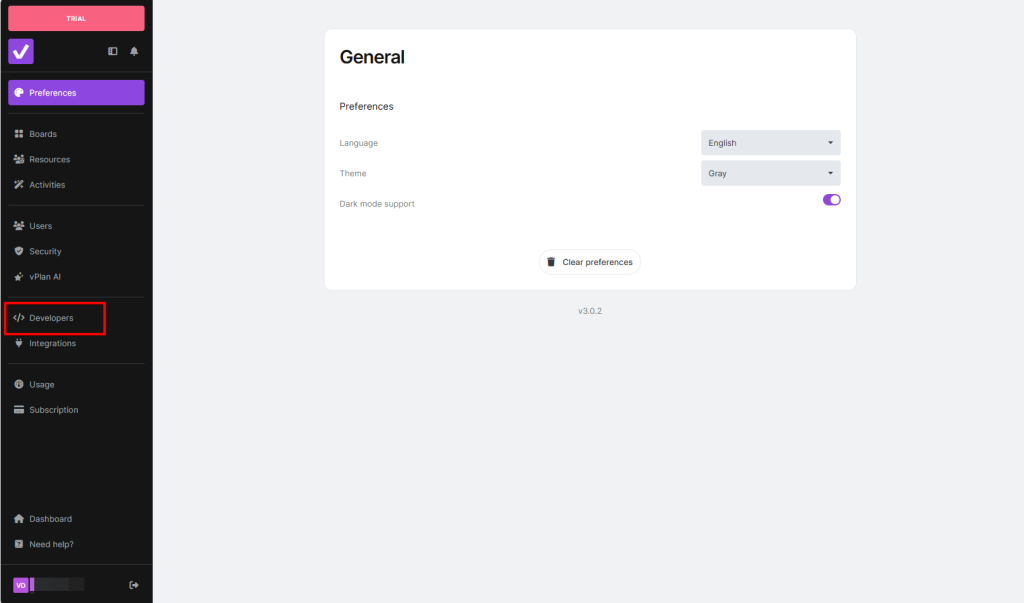The height and width of the screenshot is (603, 1024).
Task: Open the notifications bell icon
Action: pyautogui.click(x=134, y=51)
